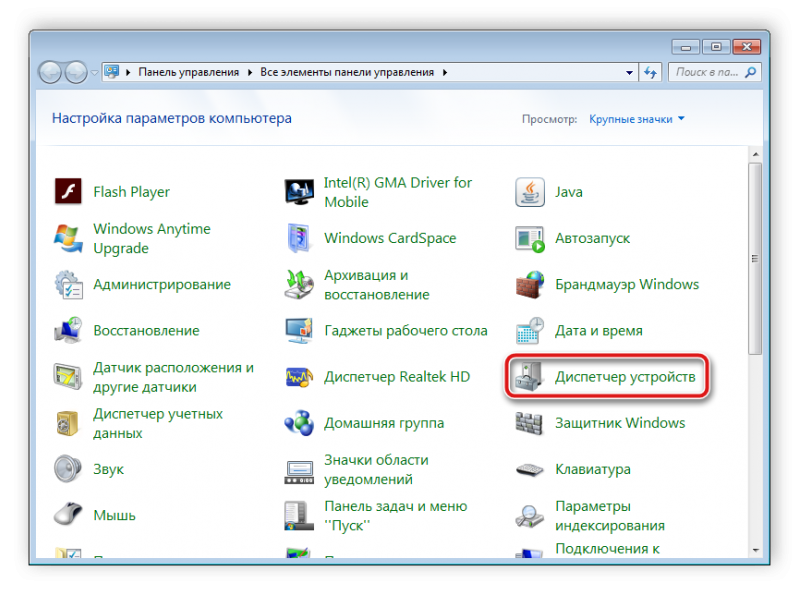Open the Java coffee cup icon

(x=530, y=192)
